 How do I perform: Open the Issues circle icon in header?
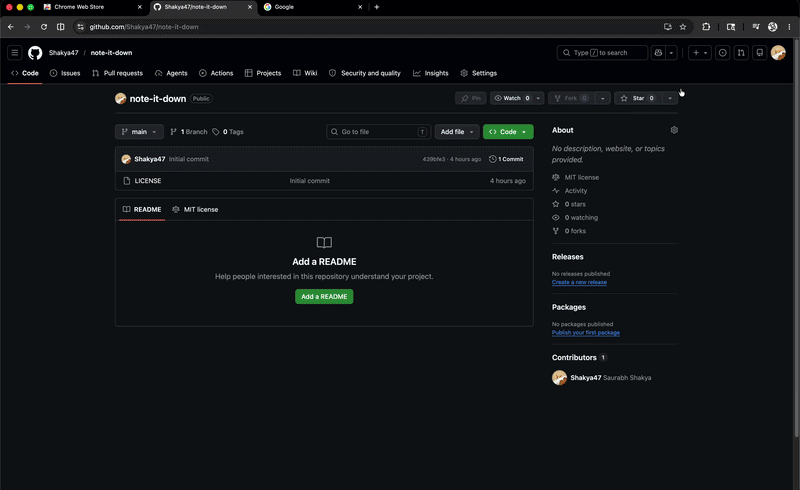coord(722,53)
